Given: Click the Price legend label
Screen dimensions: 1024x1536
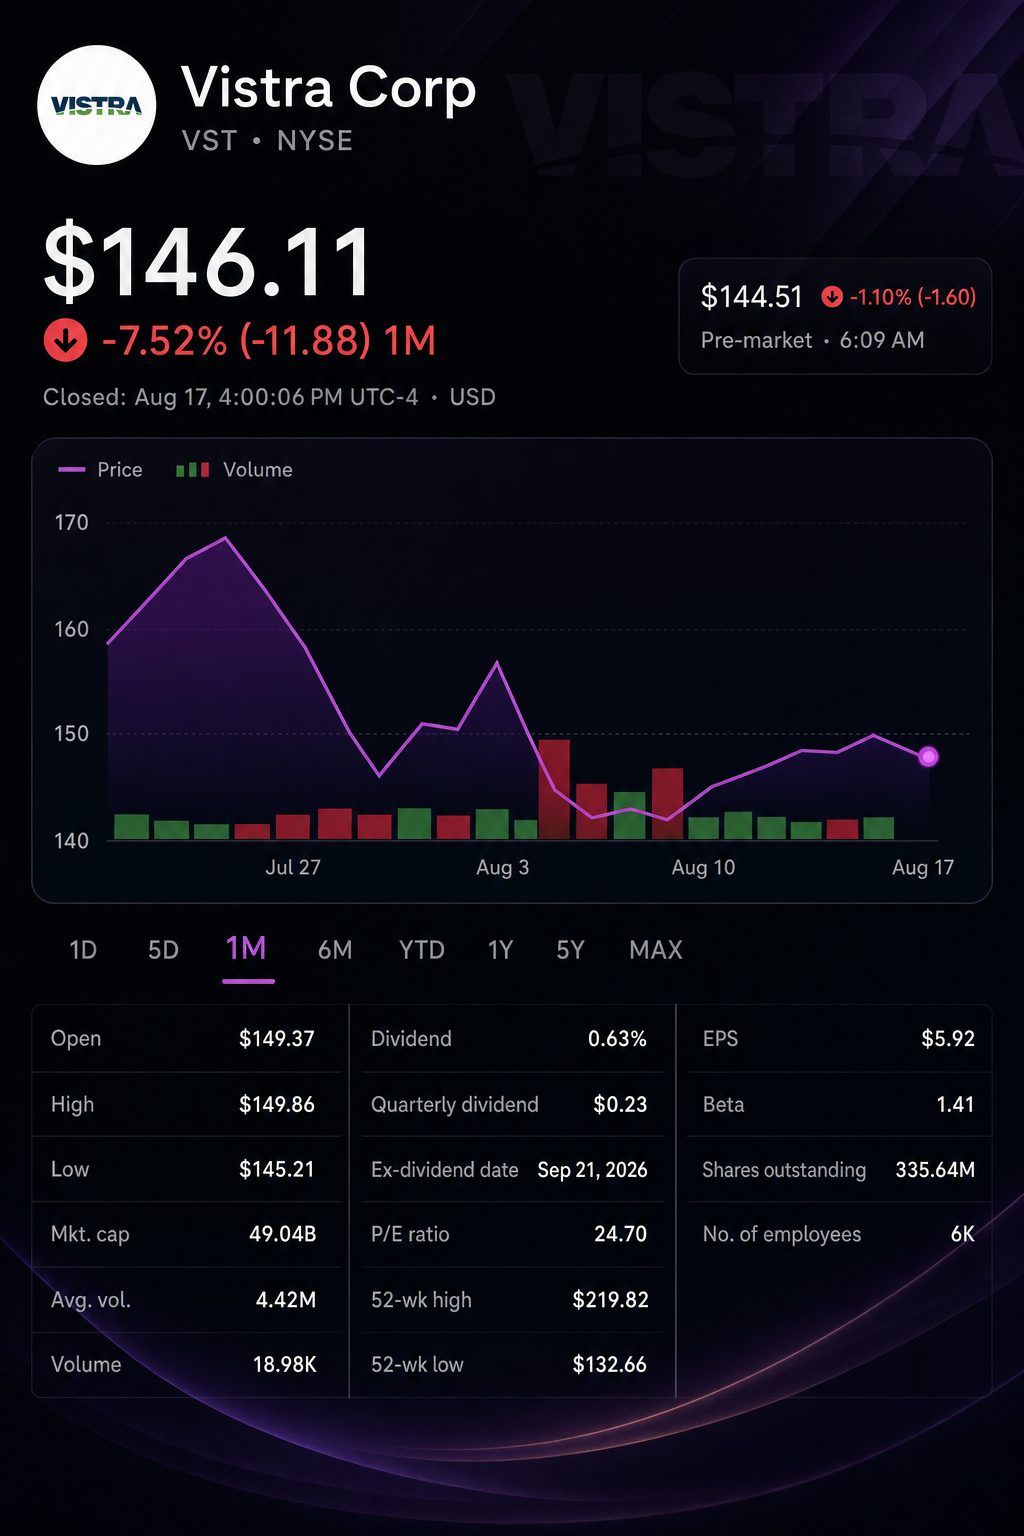Looking at the screenshot, I should [x=120, y=470].
